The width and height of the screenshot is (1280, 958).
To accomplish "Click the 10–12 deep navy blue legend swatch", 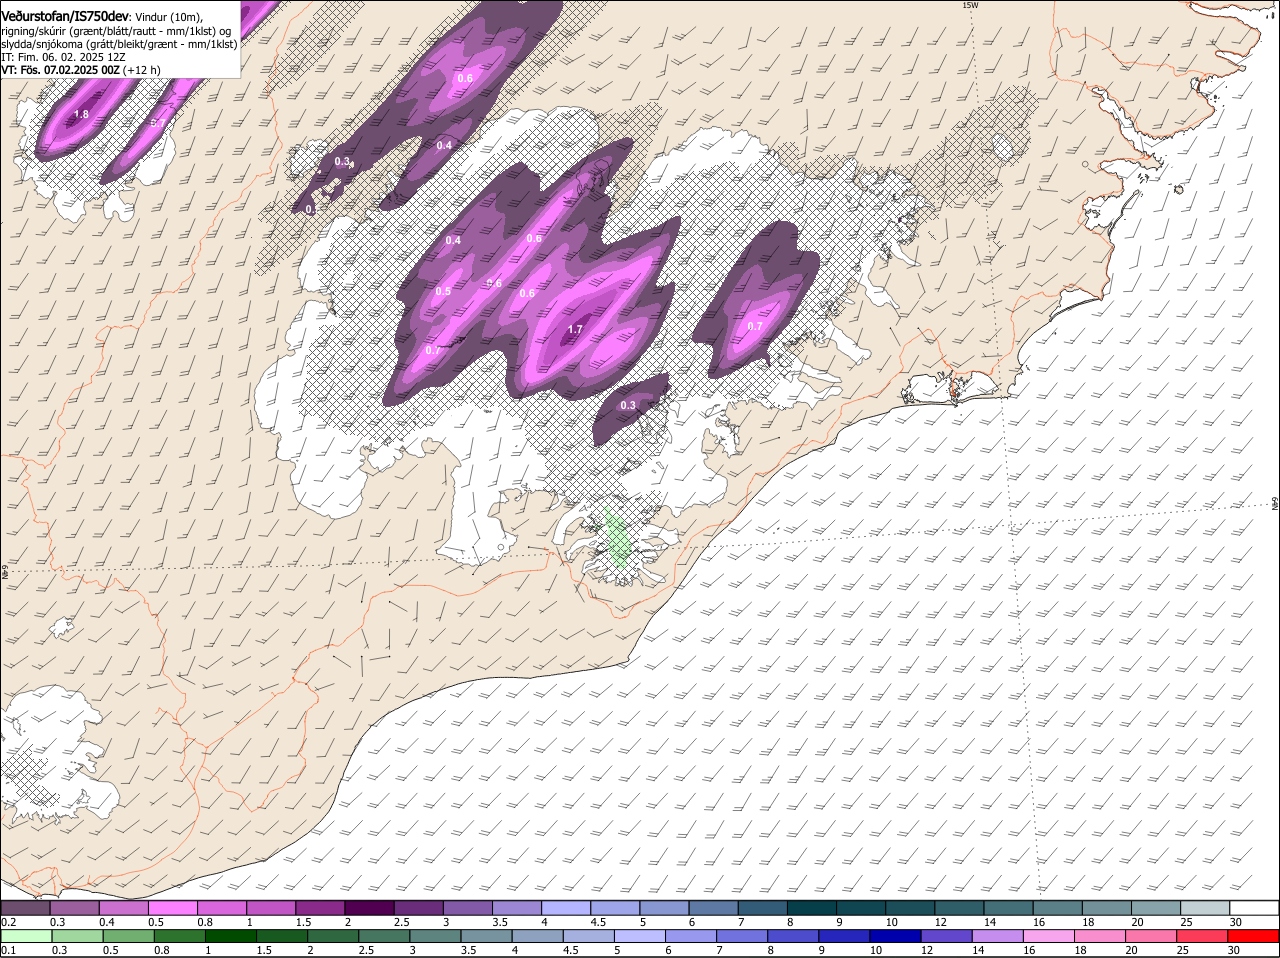I will click(x=895, y=936).
